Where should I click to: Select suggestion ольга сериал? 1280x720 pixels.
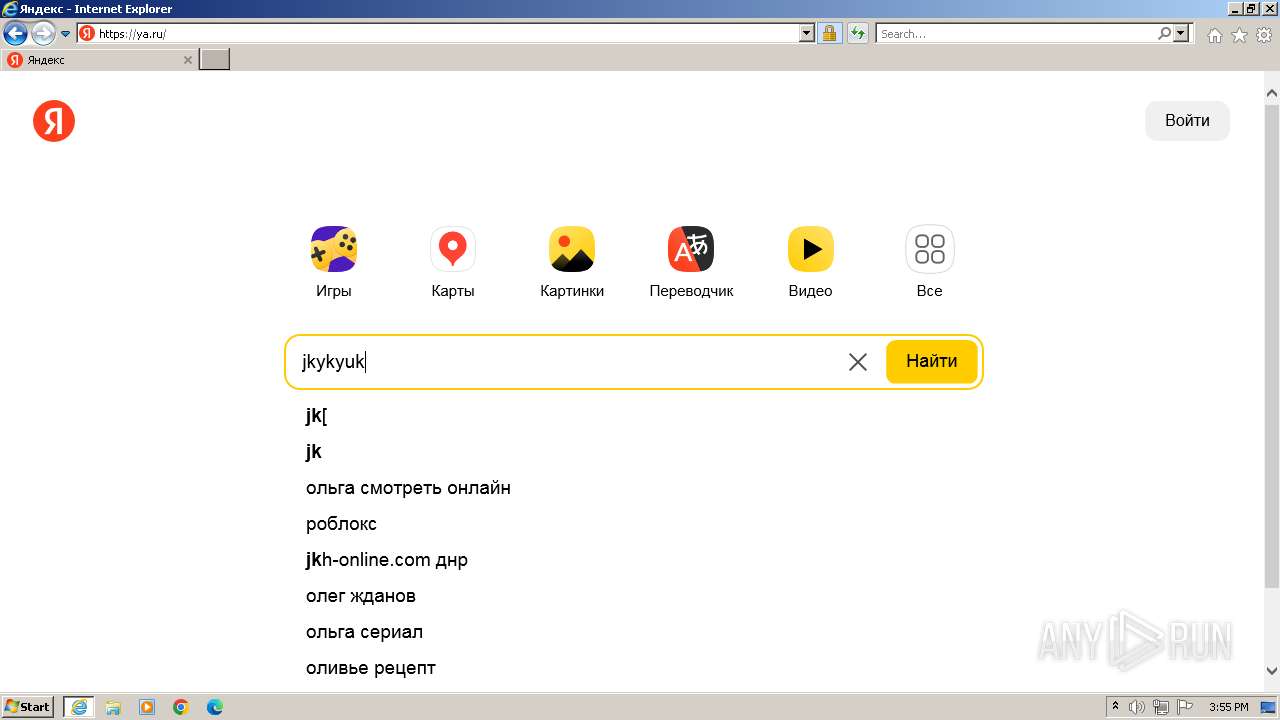pos(364,632)
